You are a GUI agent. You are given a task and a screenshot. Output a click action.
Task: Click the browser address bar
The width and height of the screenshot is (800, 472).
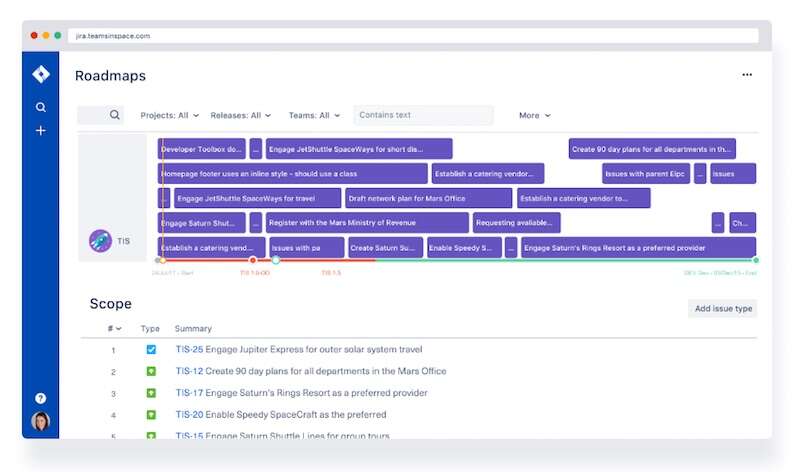click(x=413, y=36)
